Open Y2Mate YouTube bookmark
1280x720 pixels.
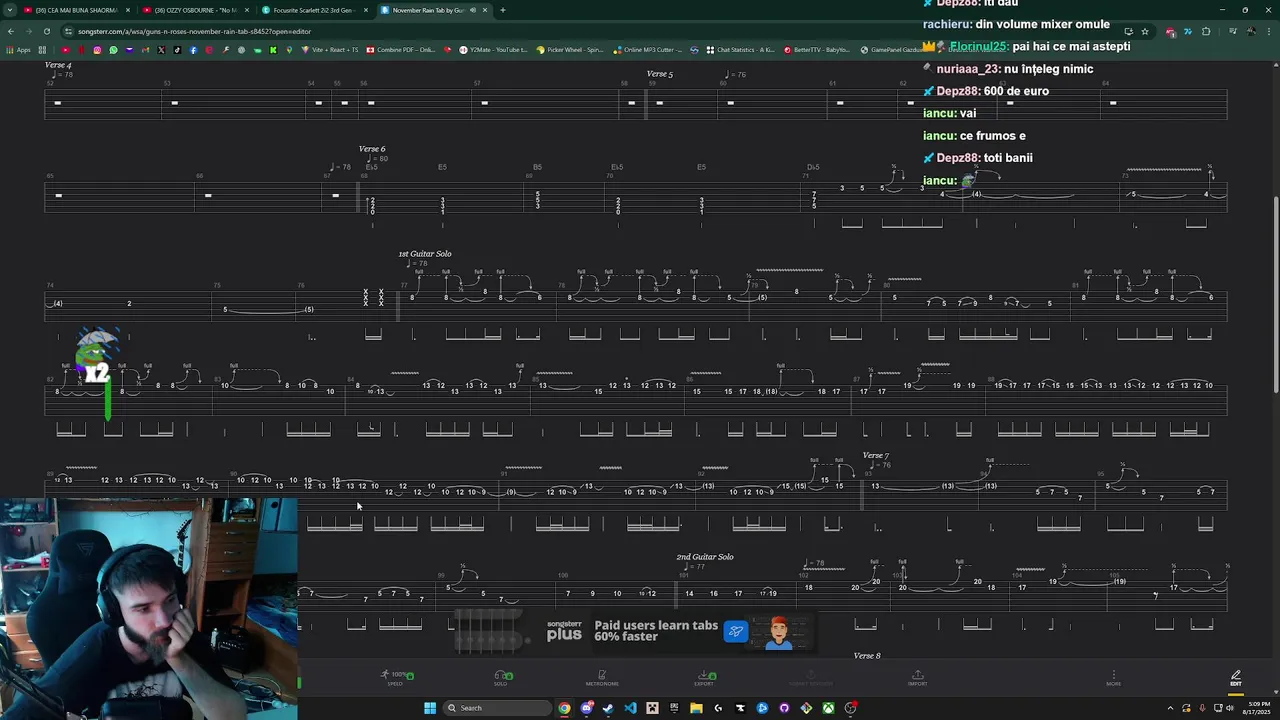coord(493,50)
